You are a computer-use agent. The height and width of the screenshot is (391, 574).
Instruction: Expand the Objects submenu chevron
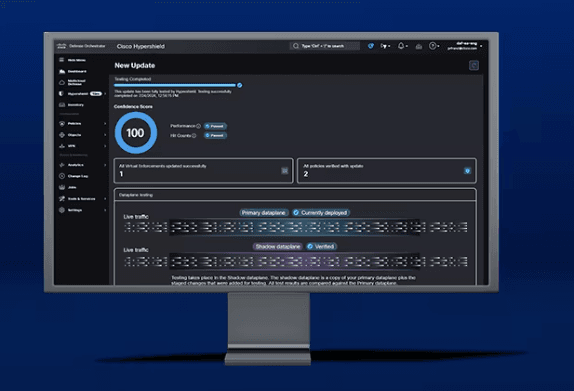(x=105, y=135)
